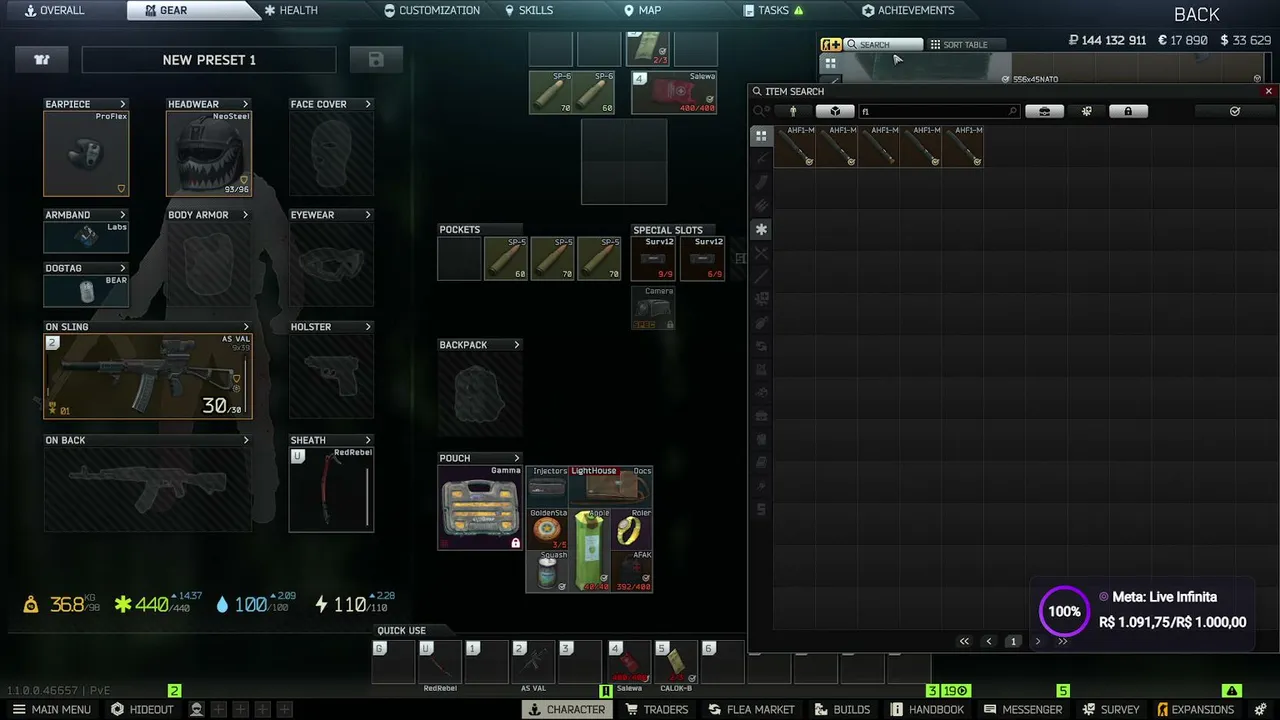Select the Gamma container in Pouch

tap(480, 507)
